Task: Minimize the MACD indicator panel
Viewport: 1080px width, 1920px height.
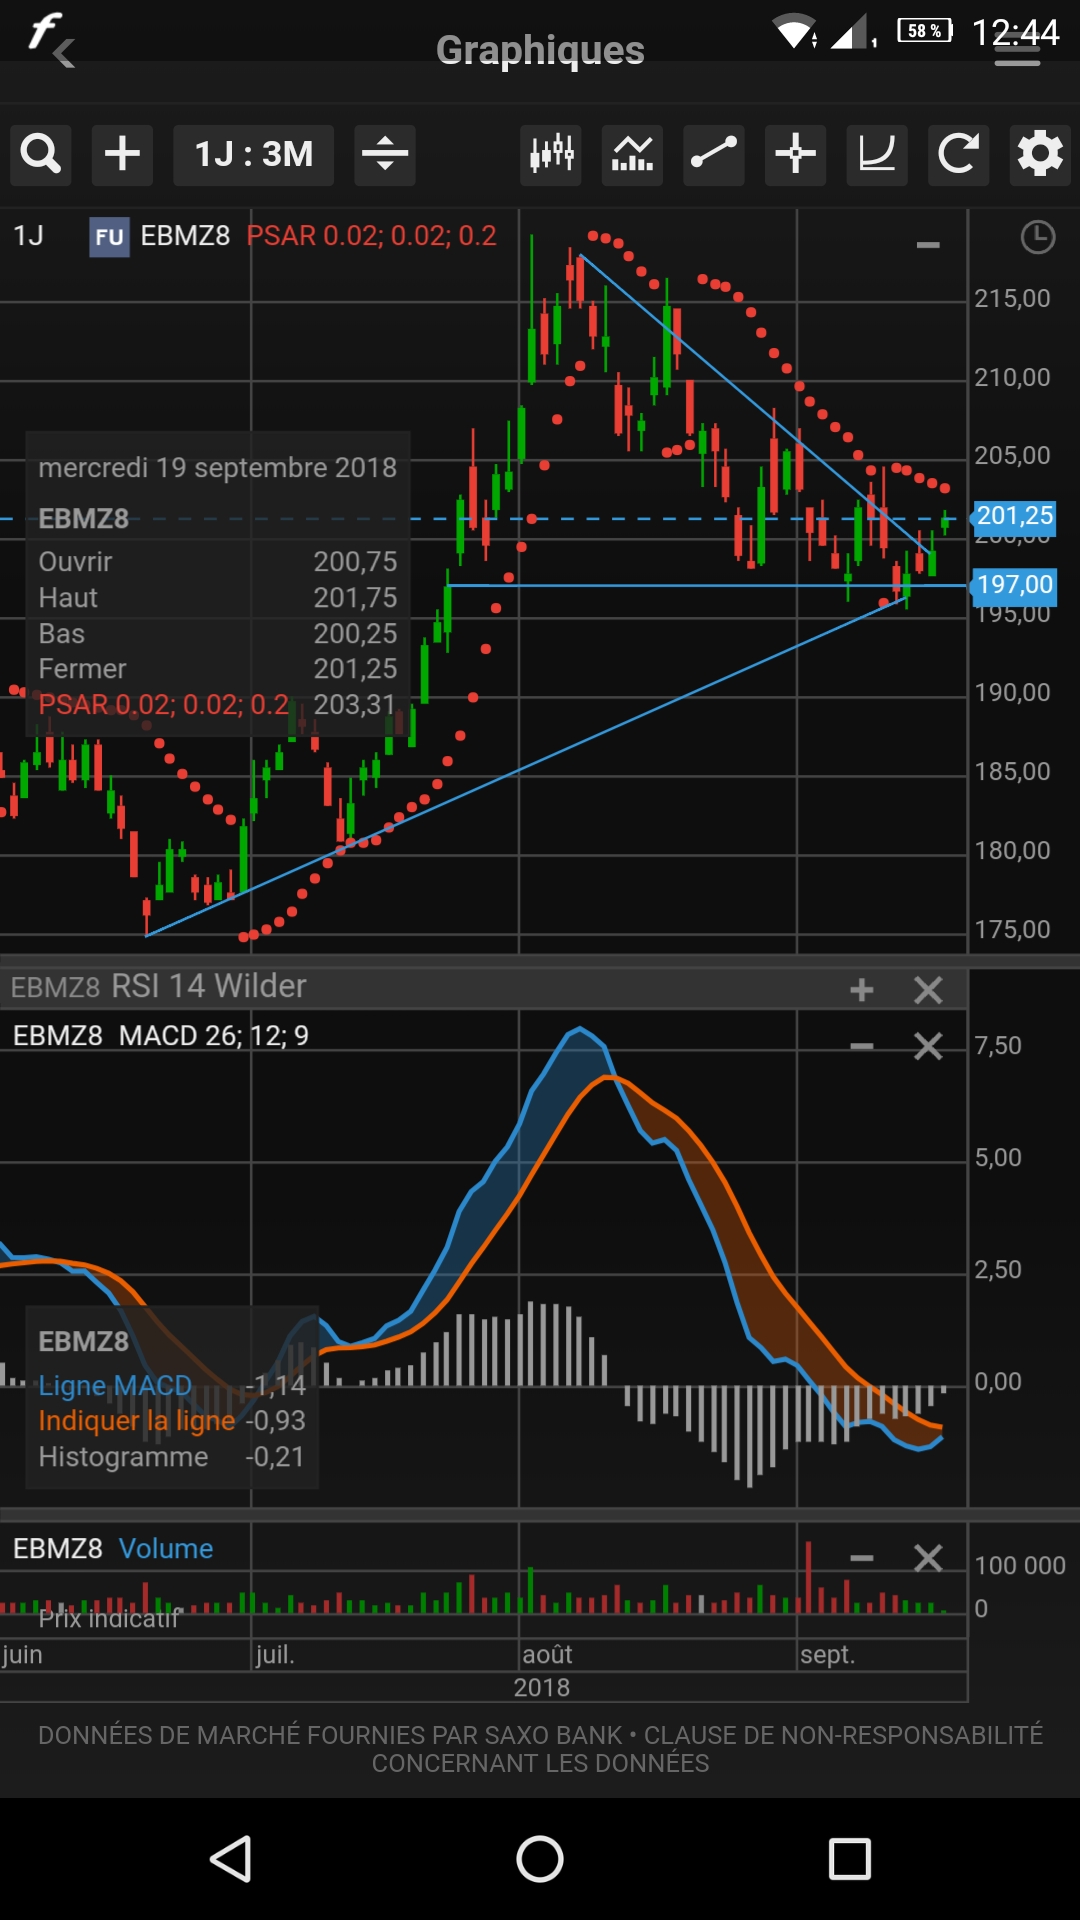Action: click(x=861, y=1046)
